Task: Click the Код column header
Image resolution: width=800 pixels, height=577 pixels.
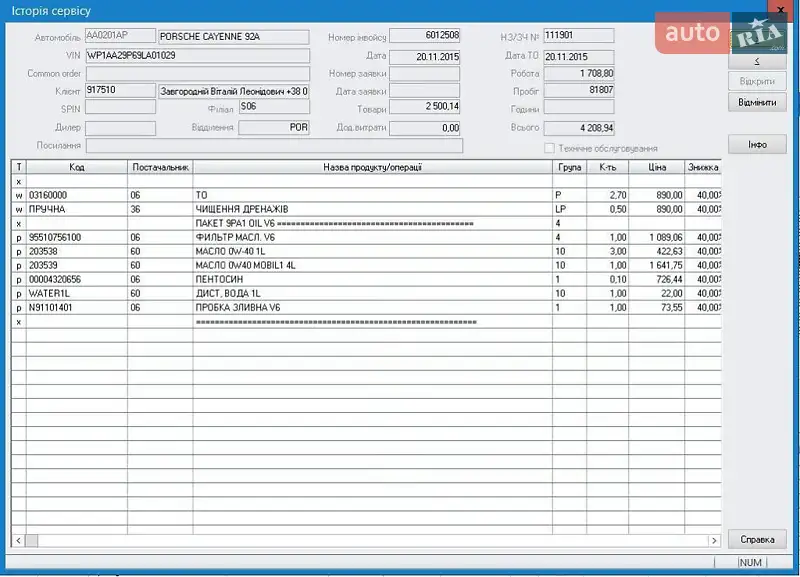Action: [x=76, y=167]
